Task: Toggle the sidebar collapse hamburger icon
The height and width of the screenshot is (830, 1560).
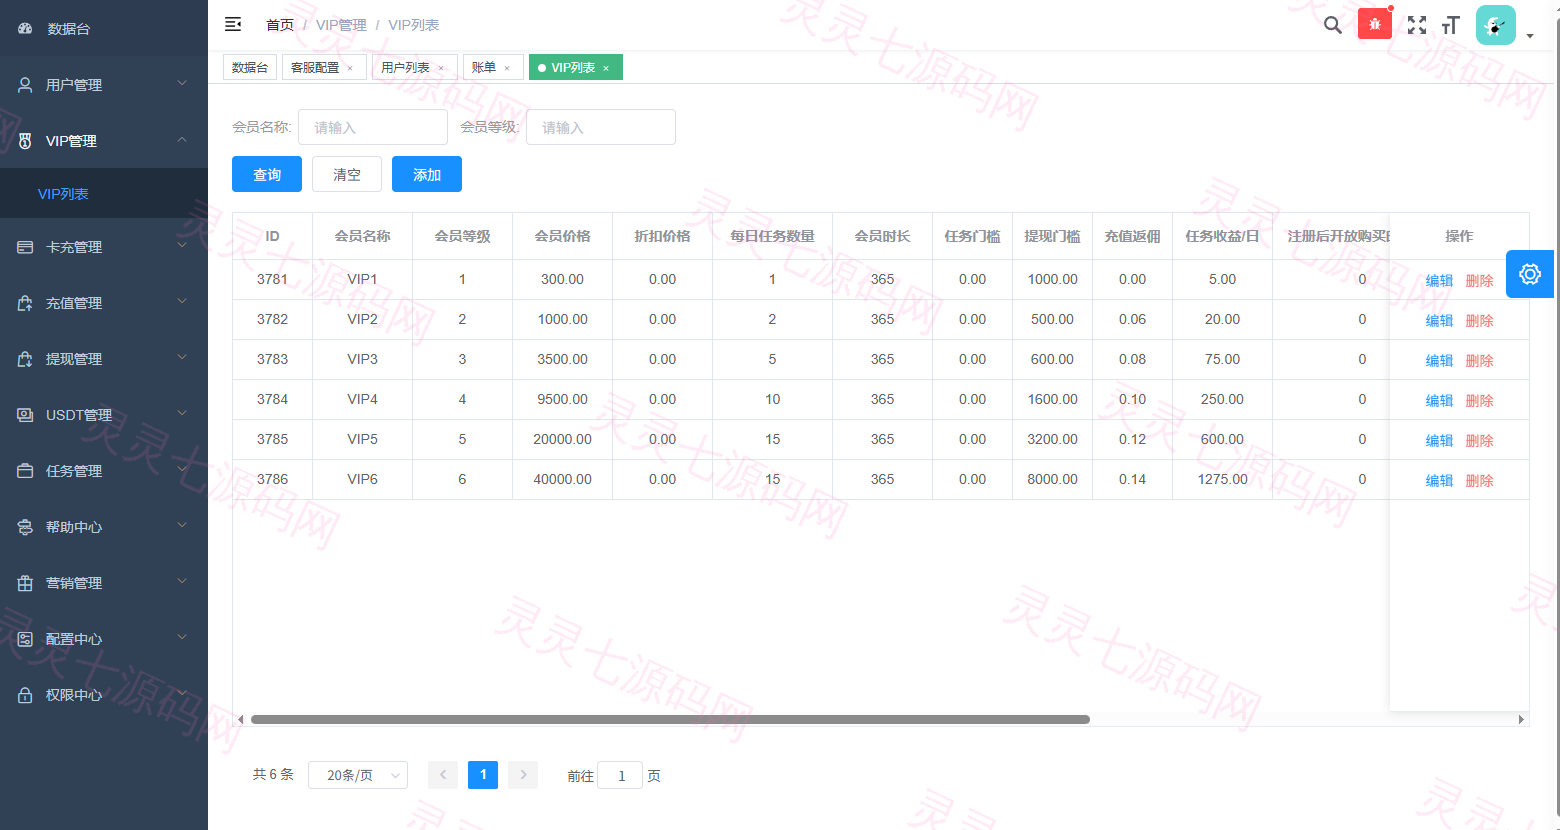Action: pyautogui.click(x=233, y=24)
